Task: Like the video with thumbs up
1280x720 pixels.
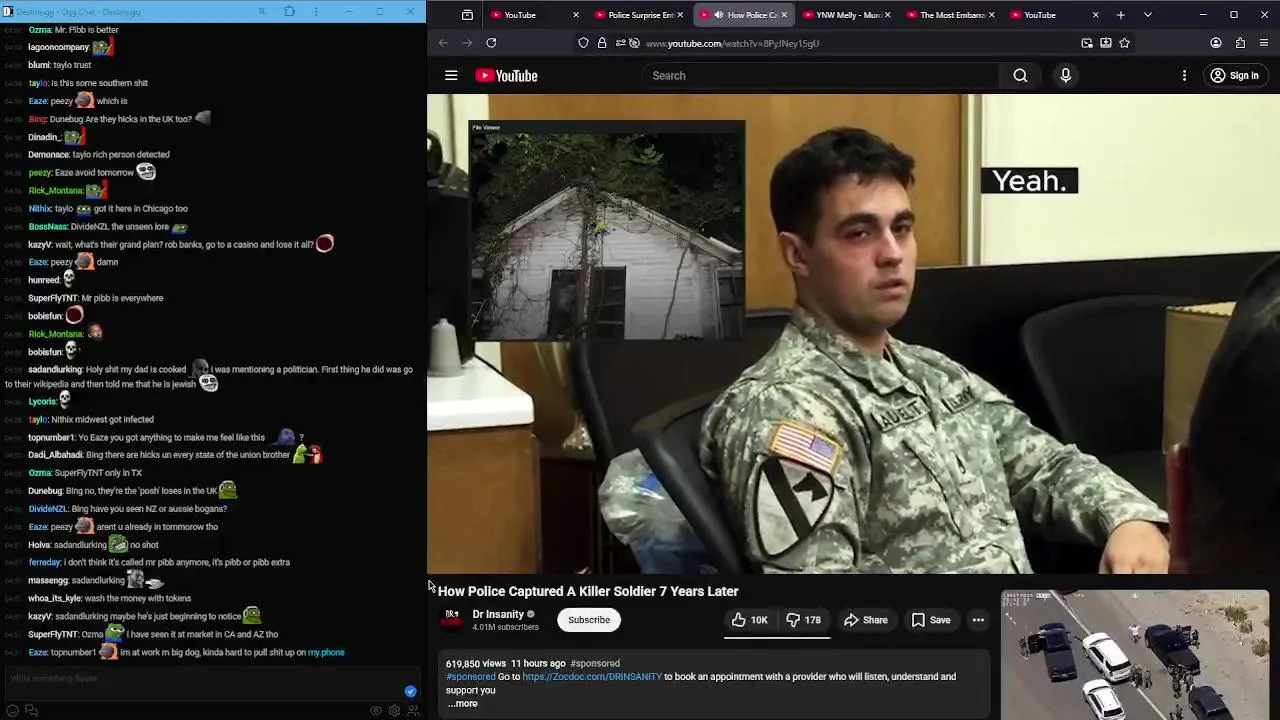Action: pos(750,620)
